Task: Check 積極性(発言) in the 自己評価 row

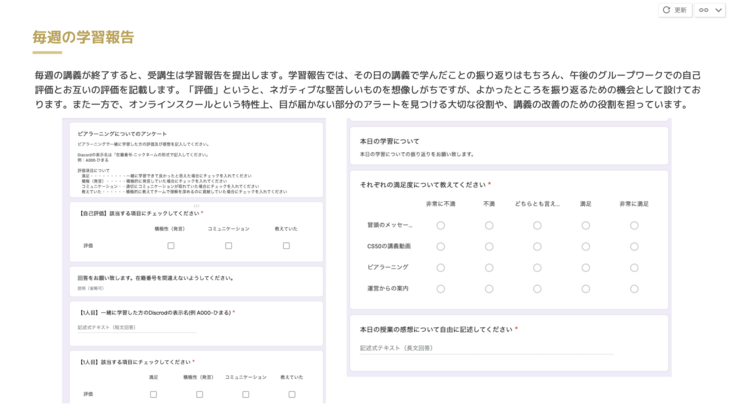Action: pyautogui.click(x=171, y=245)
